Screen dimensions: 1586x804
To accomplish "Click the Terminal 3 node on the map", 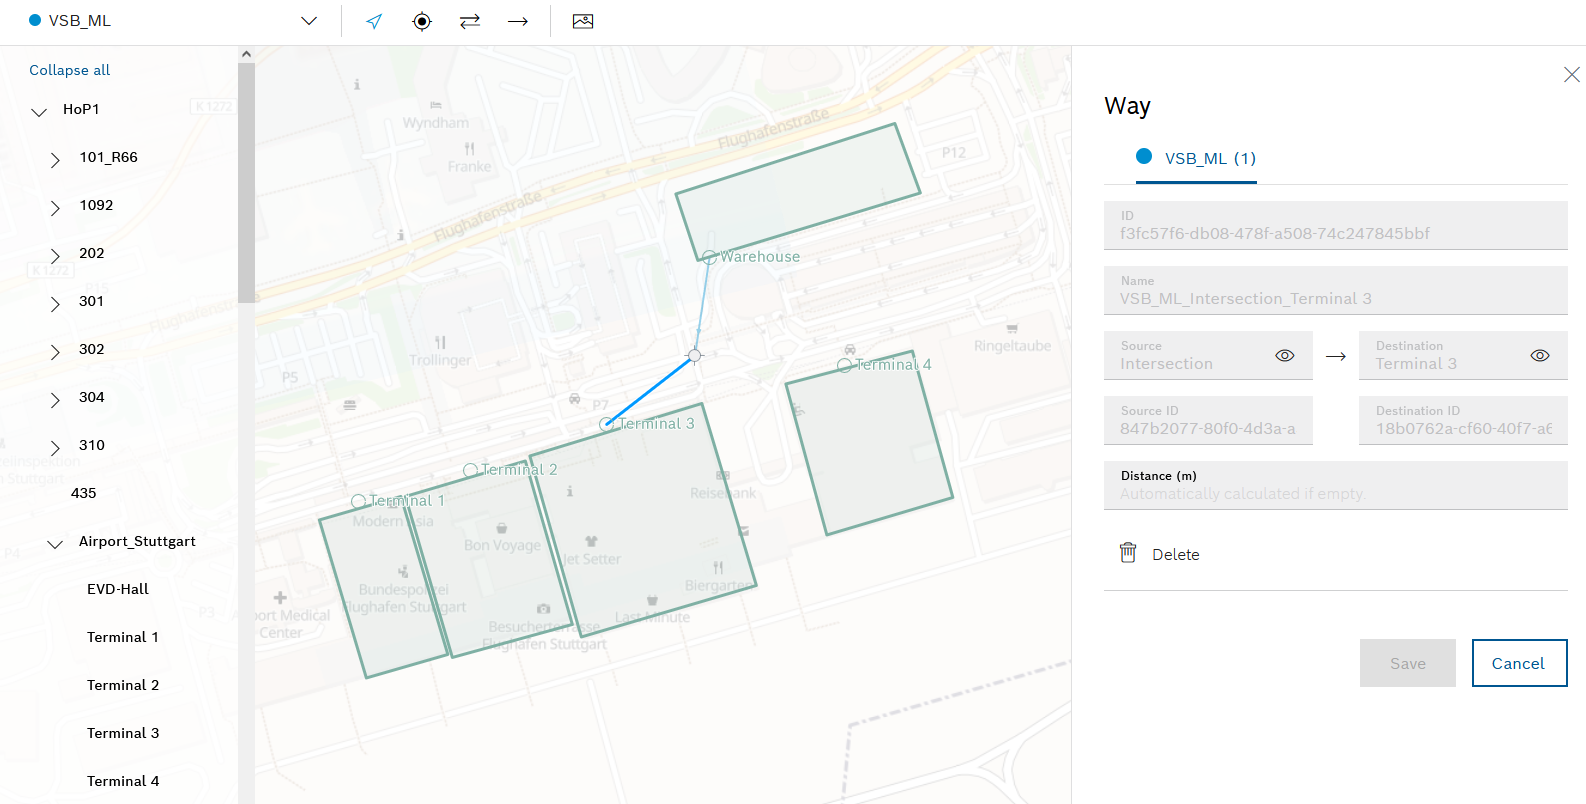I will click(x=606, y=424).
